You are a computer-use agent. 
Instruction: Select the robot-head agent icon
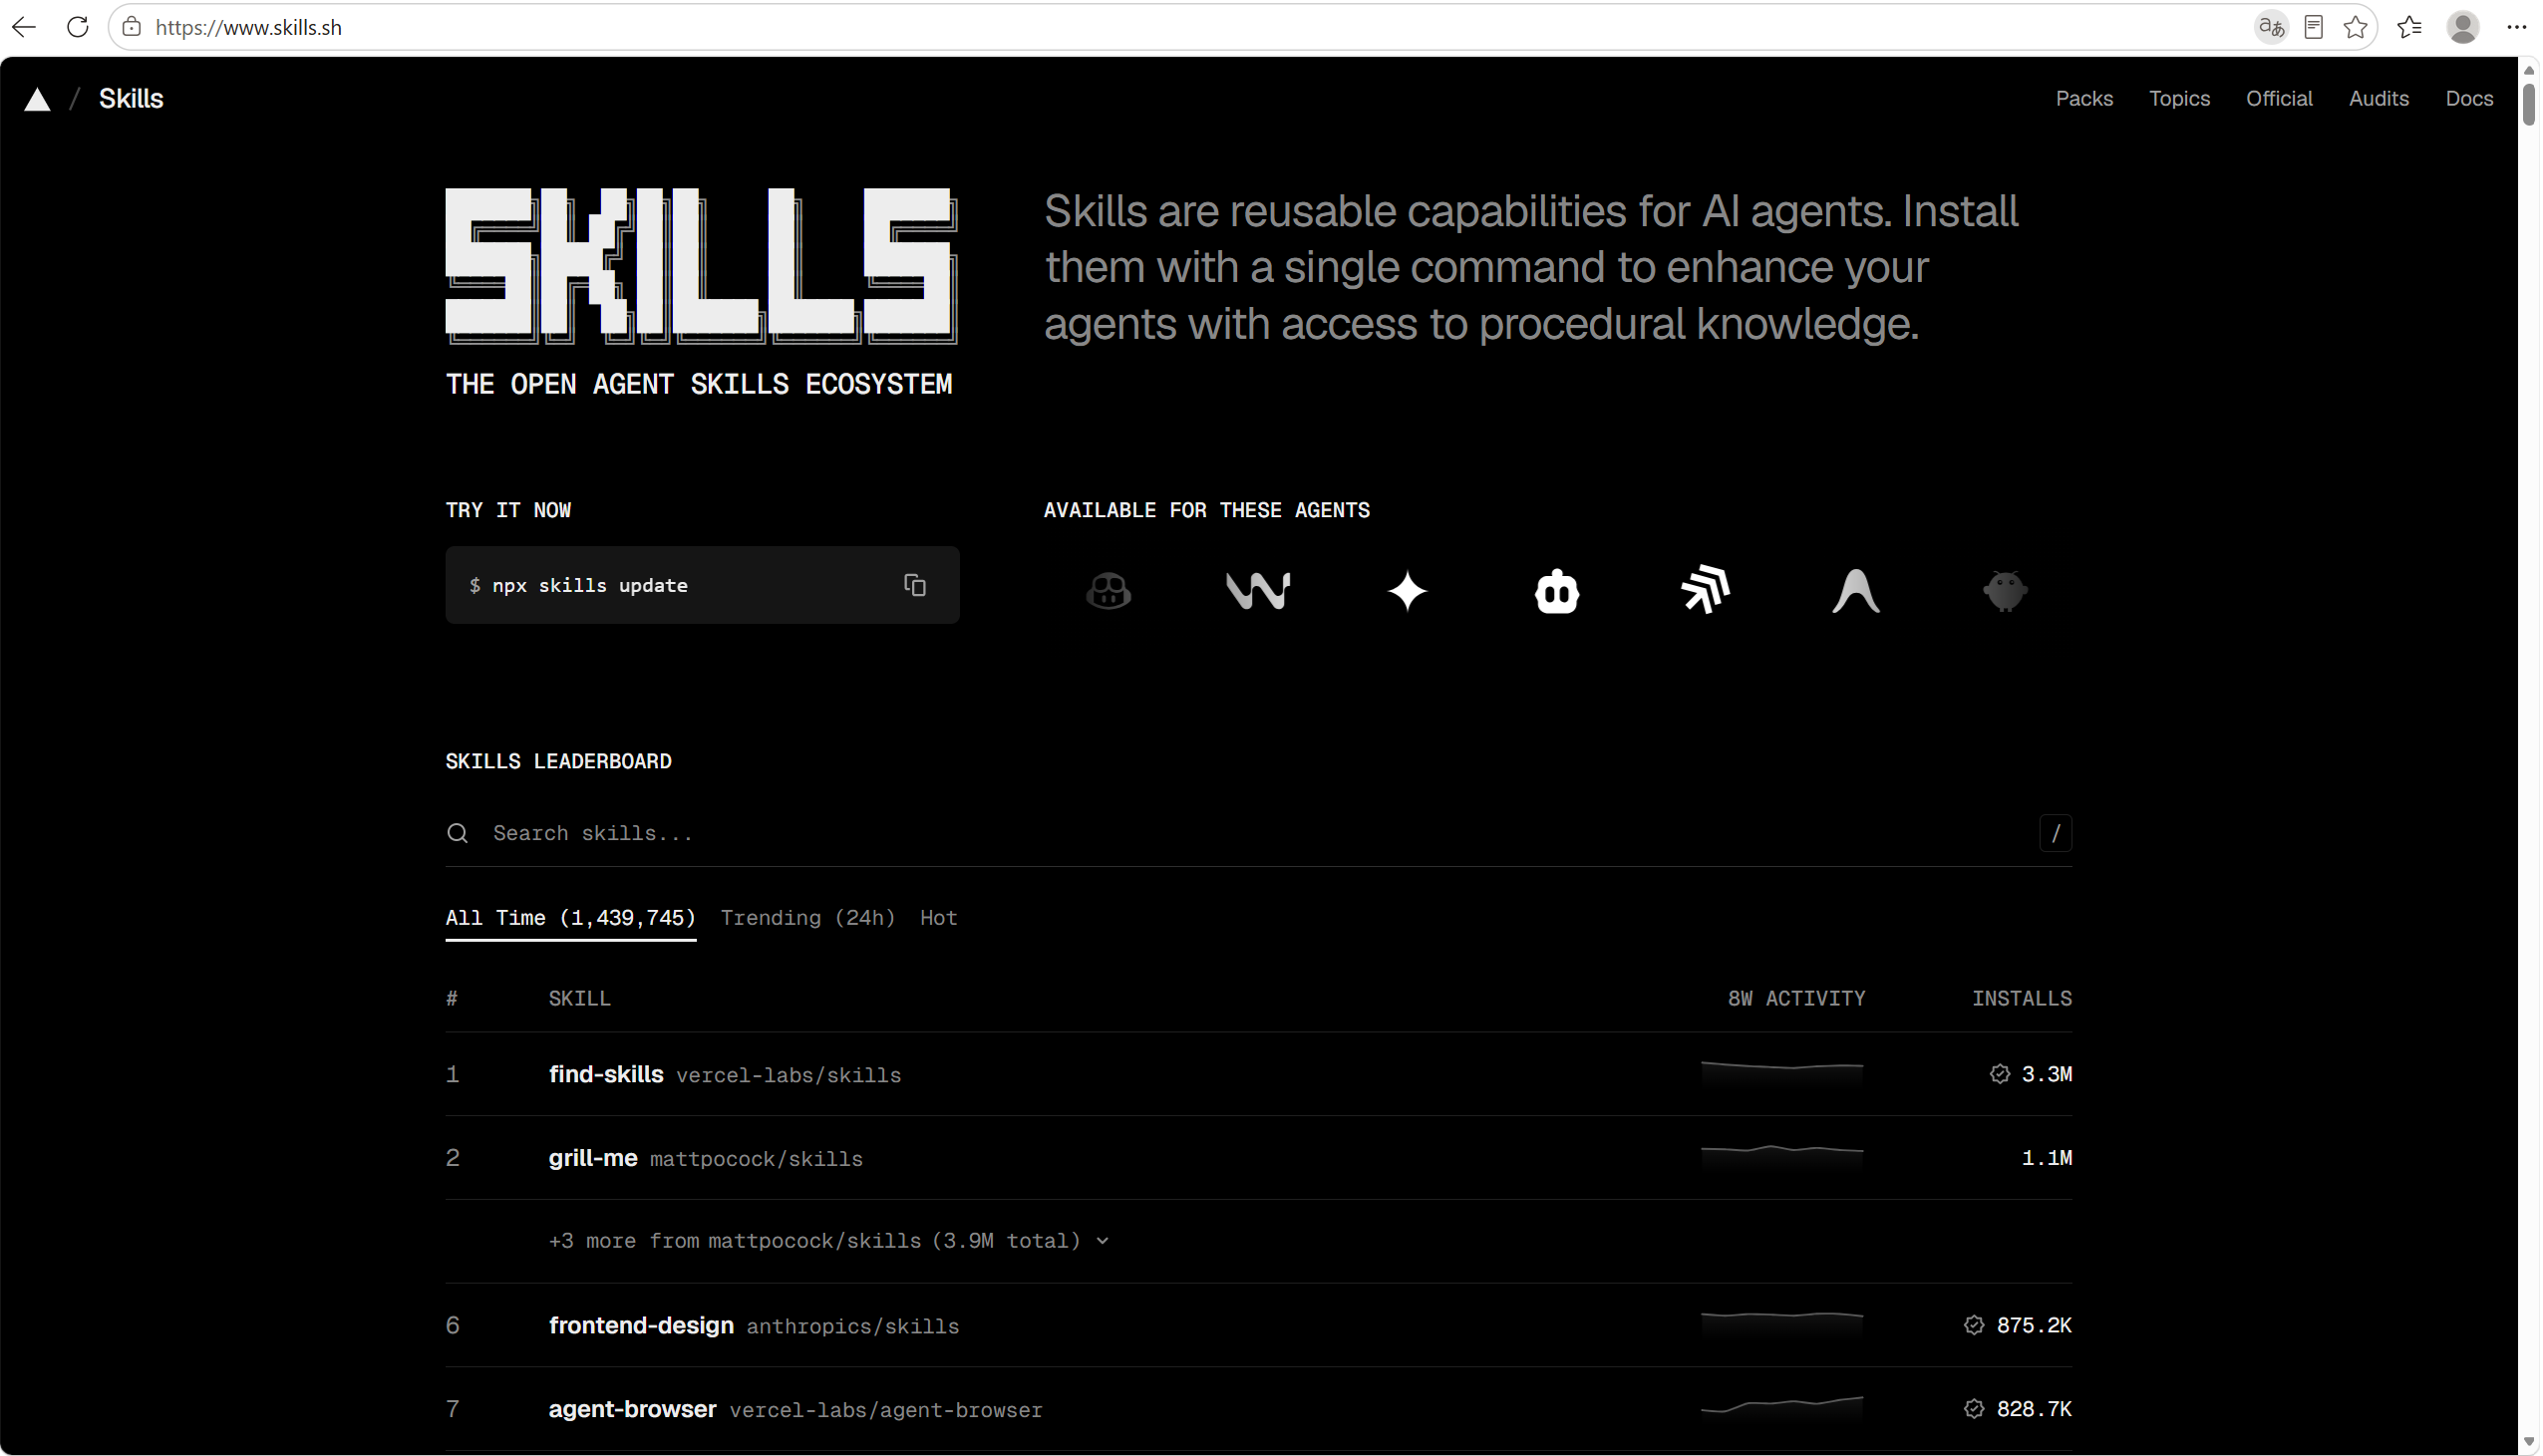(1557, 591)
